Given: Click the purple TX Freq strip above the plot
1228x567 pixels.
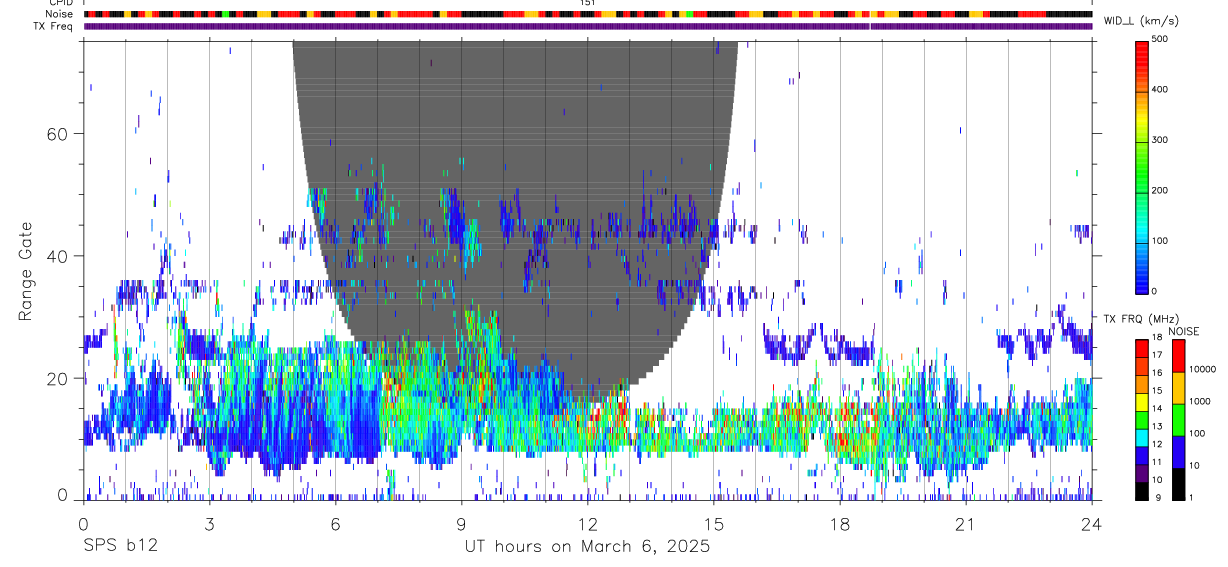Looking at the screenshot, I should point(588,26).
